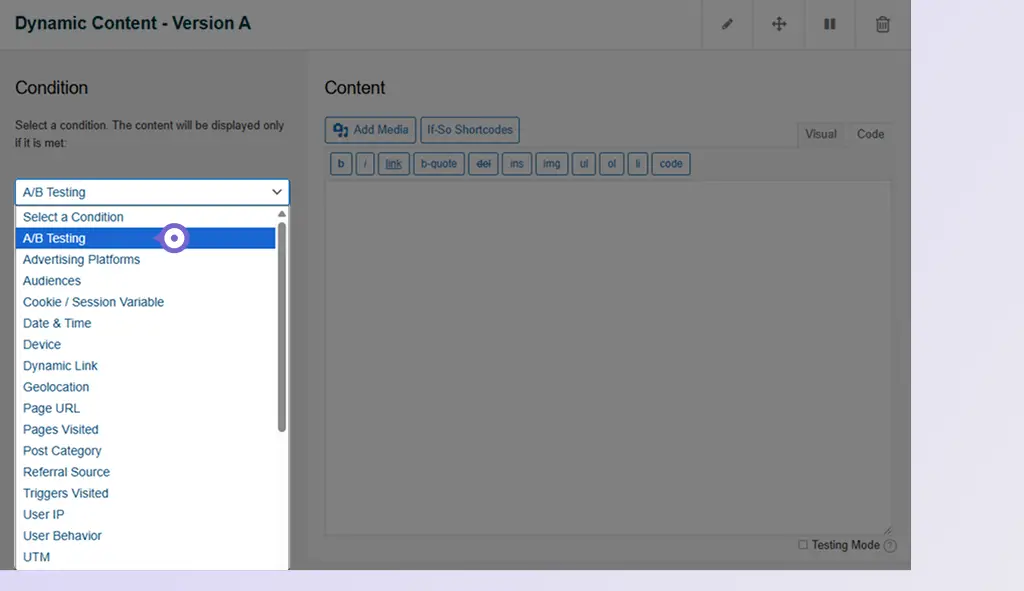The width and height of the screenshot is (1024, 591).
Task: Click the li list item button
Action: [x=638, y=164]
